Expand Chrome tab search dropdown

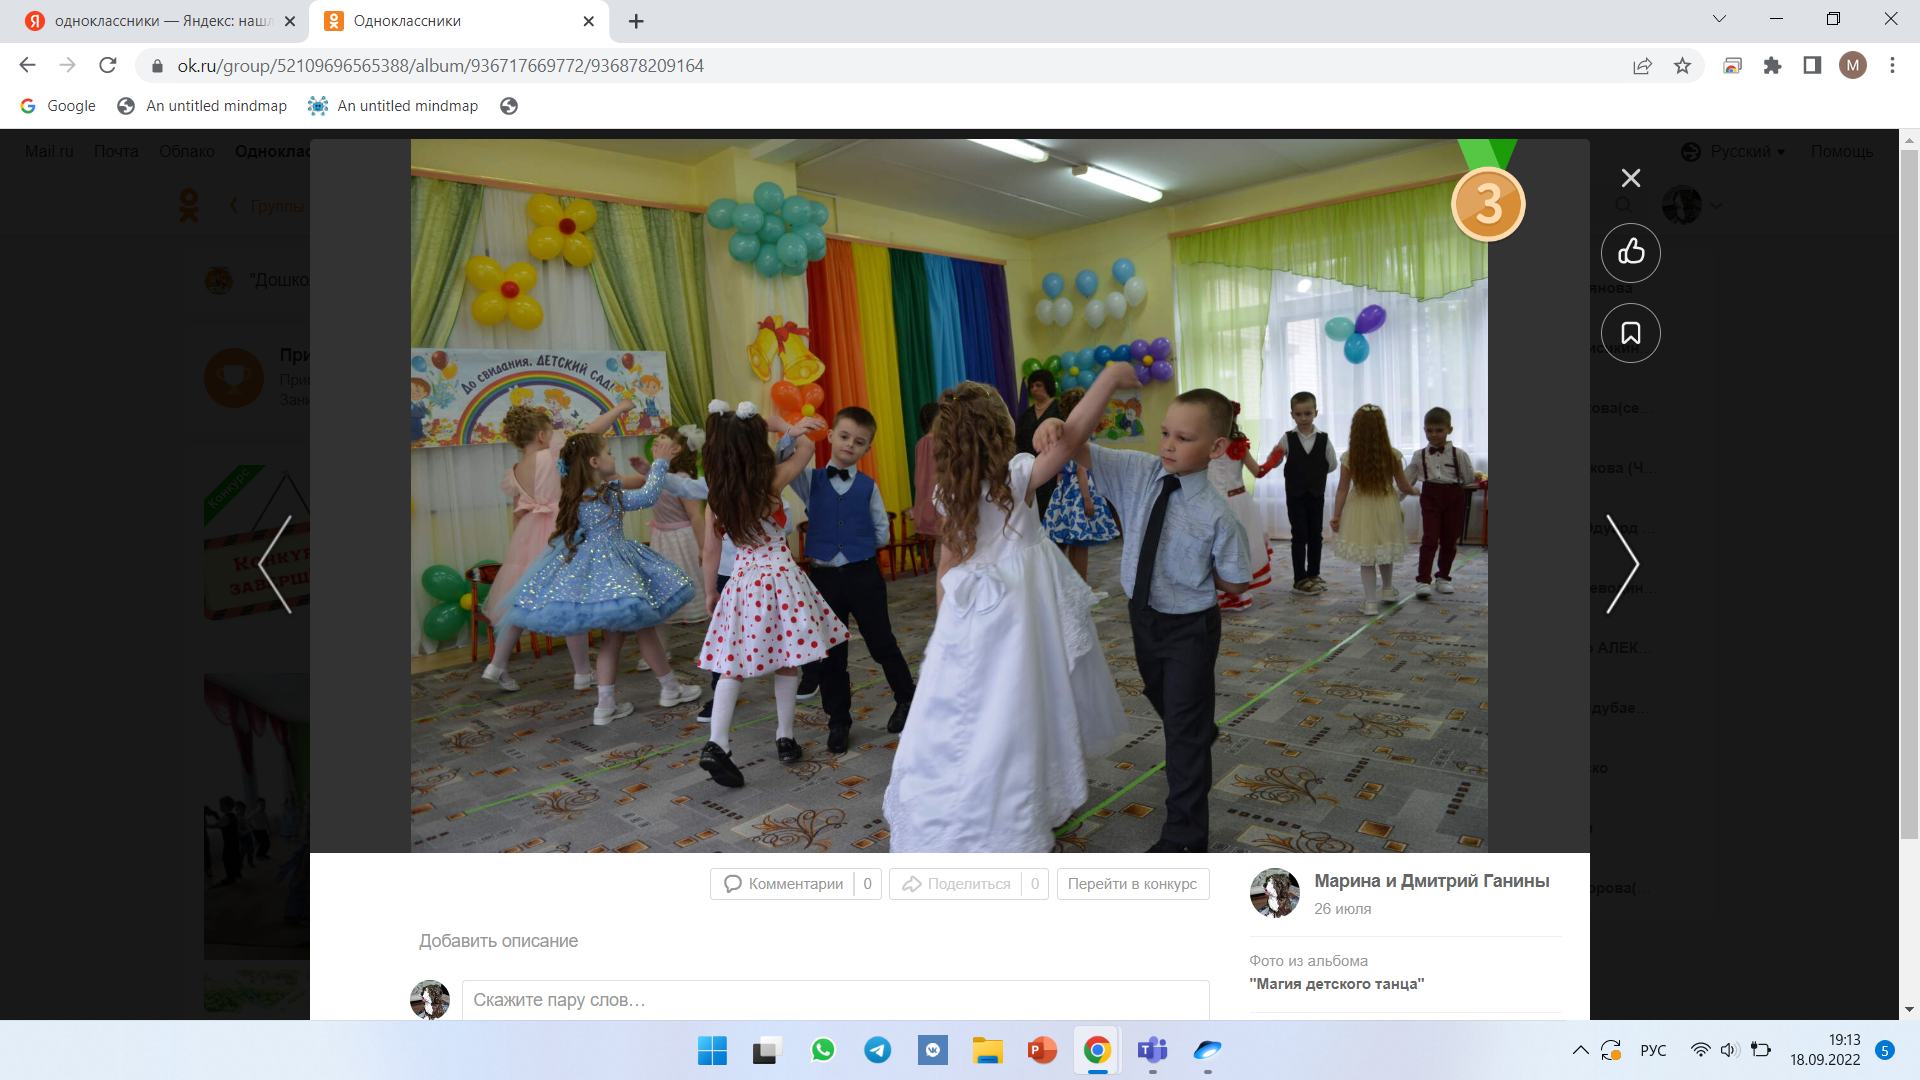(1719, 19)
